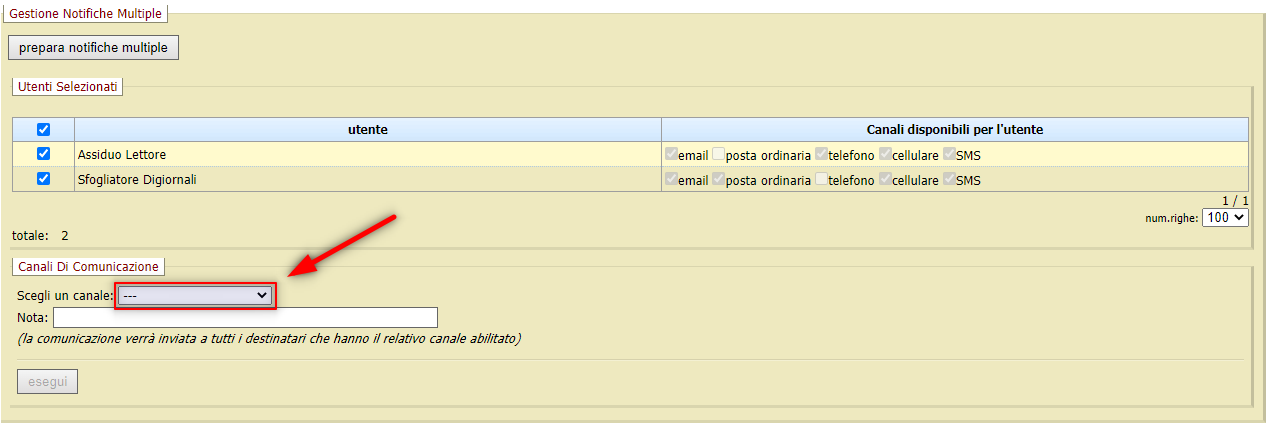Click Sfogliatore Digiornali's telefono checkbox

tap(821, 179)
